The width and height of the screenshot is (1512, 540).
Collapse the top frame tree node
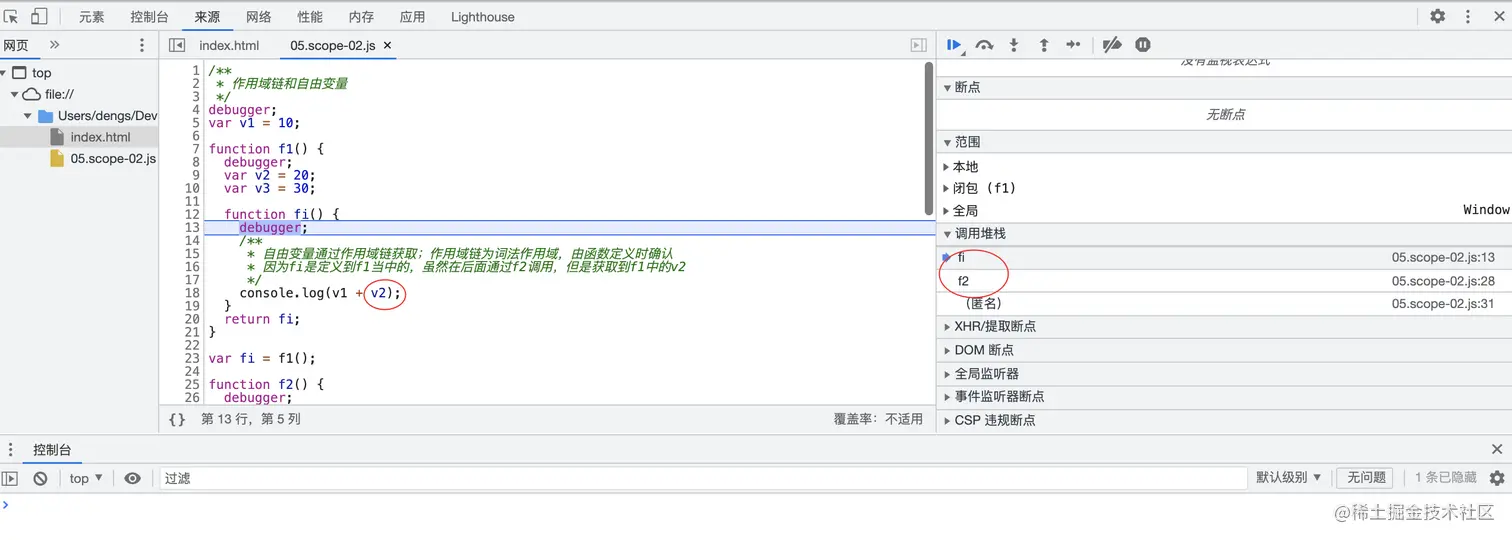5,73
